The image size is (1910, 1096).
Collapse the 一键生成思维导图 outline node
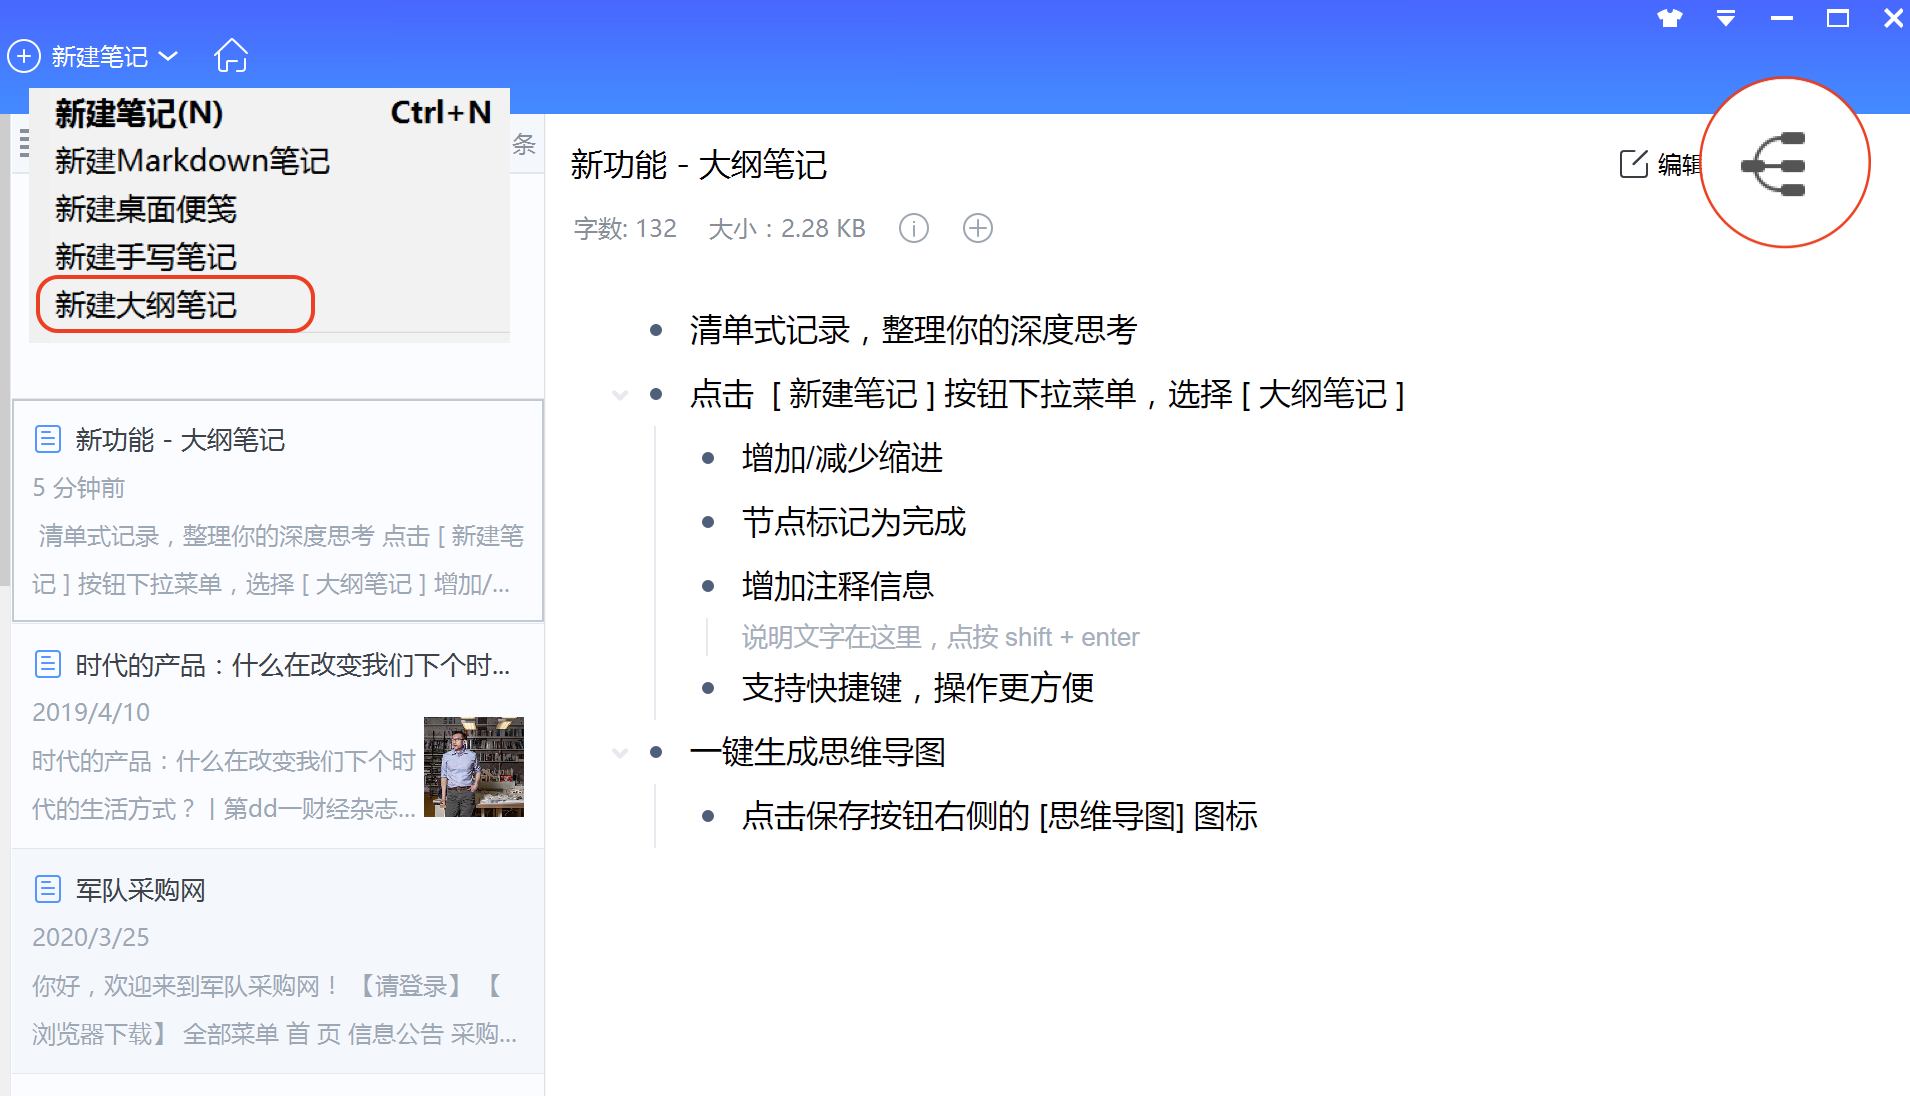(x=620, y=752)
